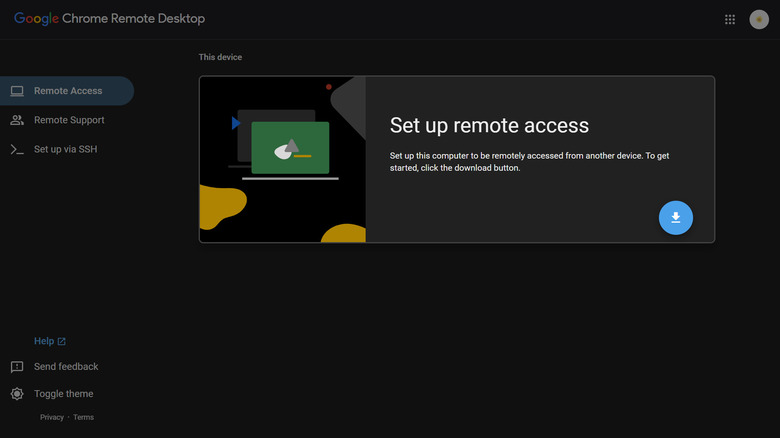Select Remote Access in the sidebar
Viewport: 780px width, 438px height.
coord(67,91)
